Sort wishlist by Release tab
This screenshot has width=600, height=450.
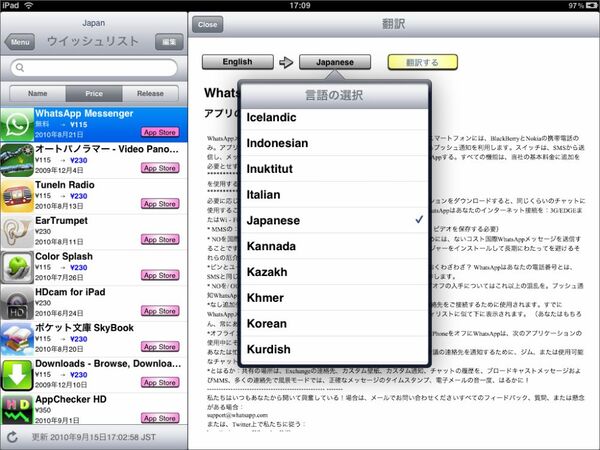click(150, 93)
